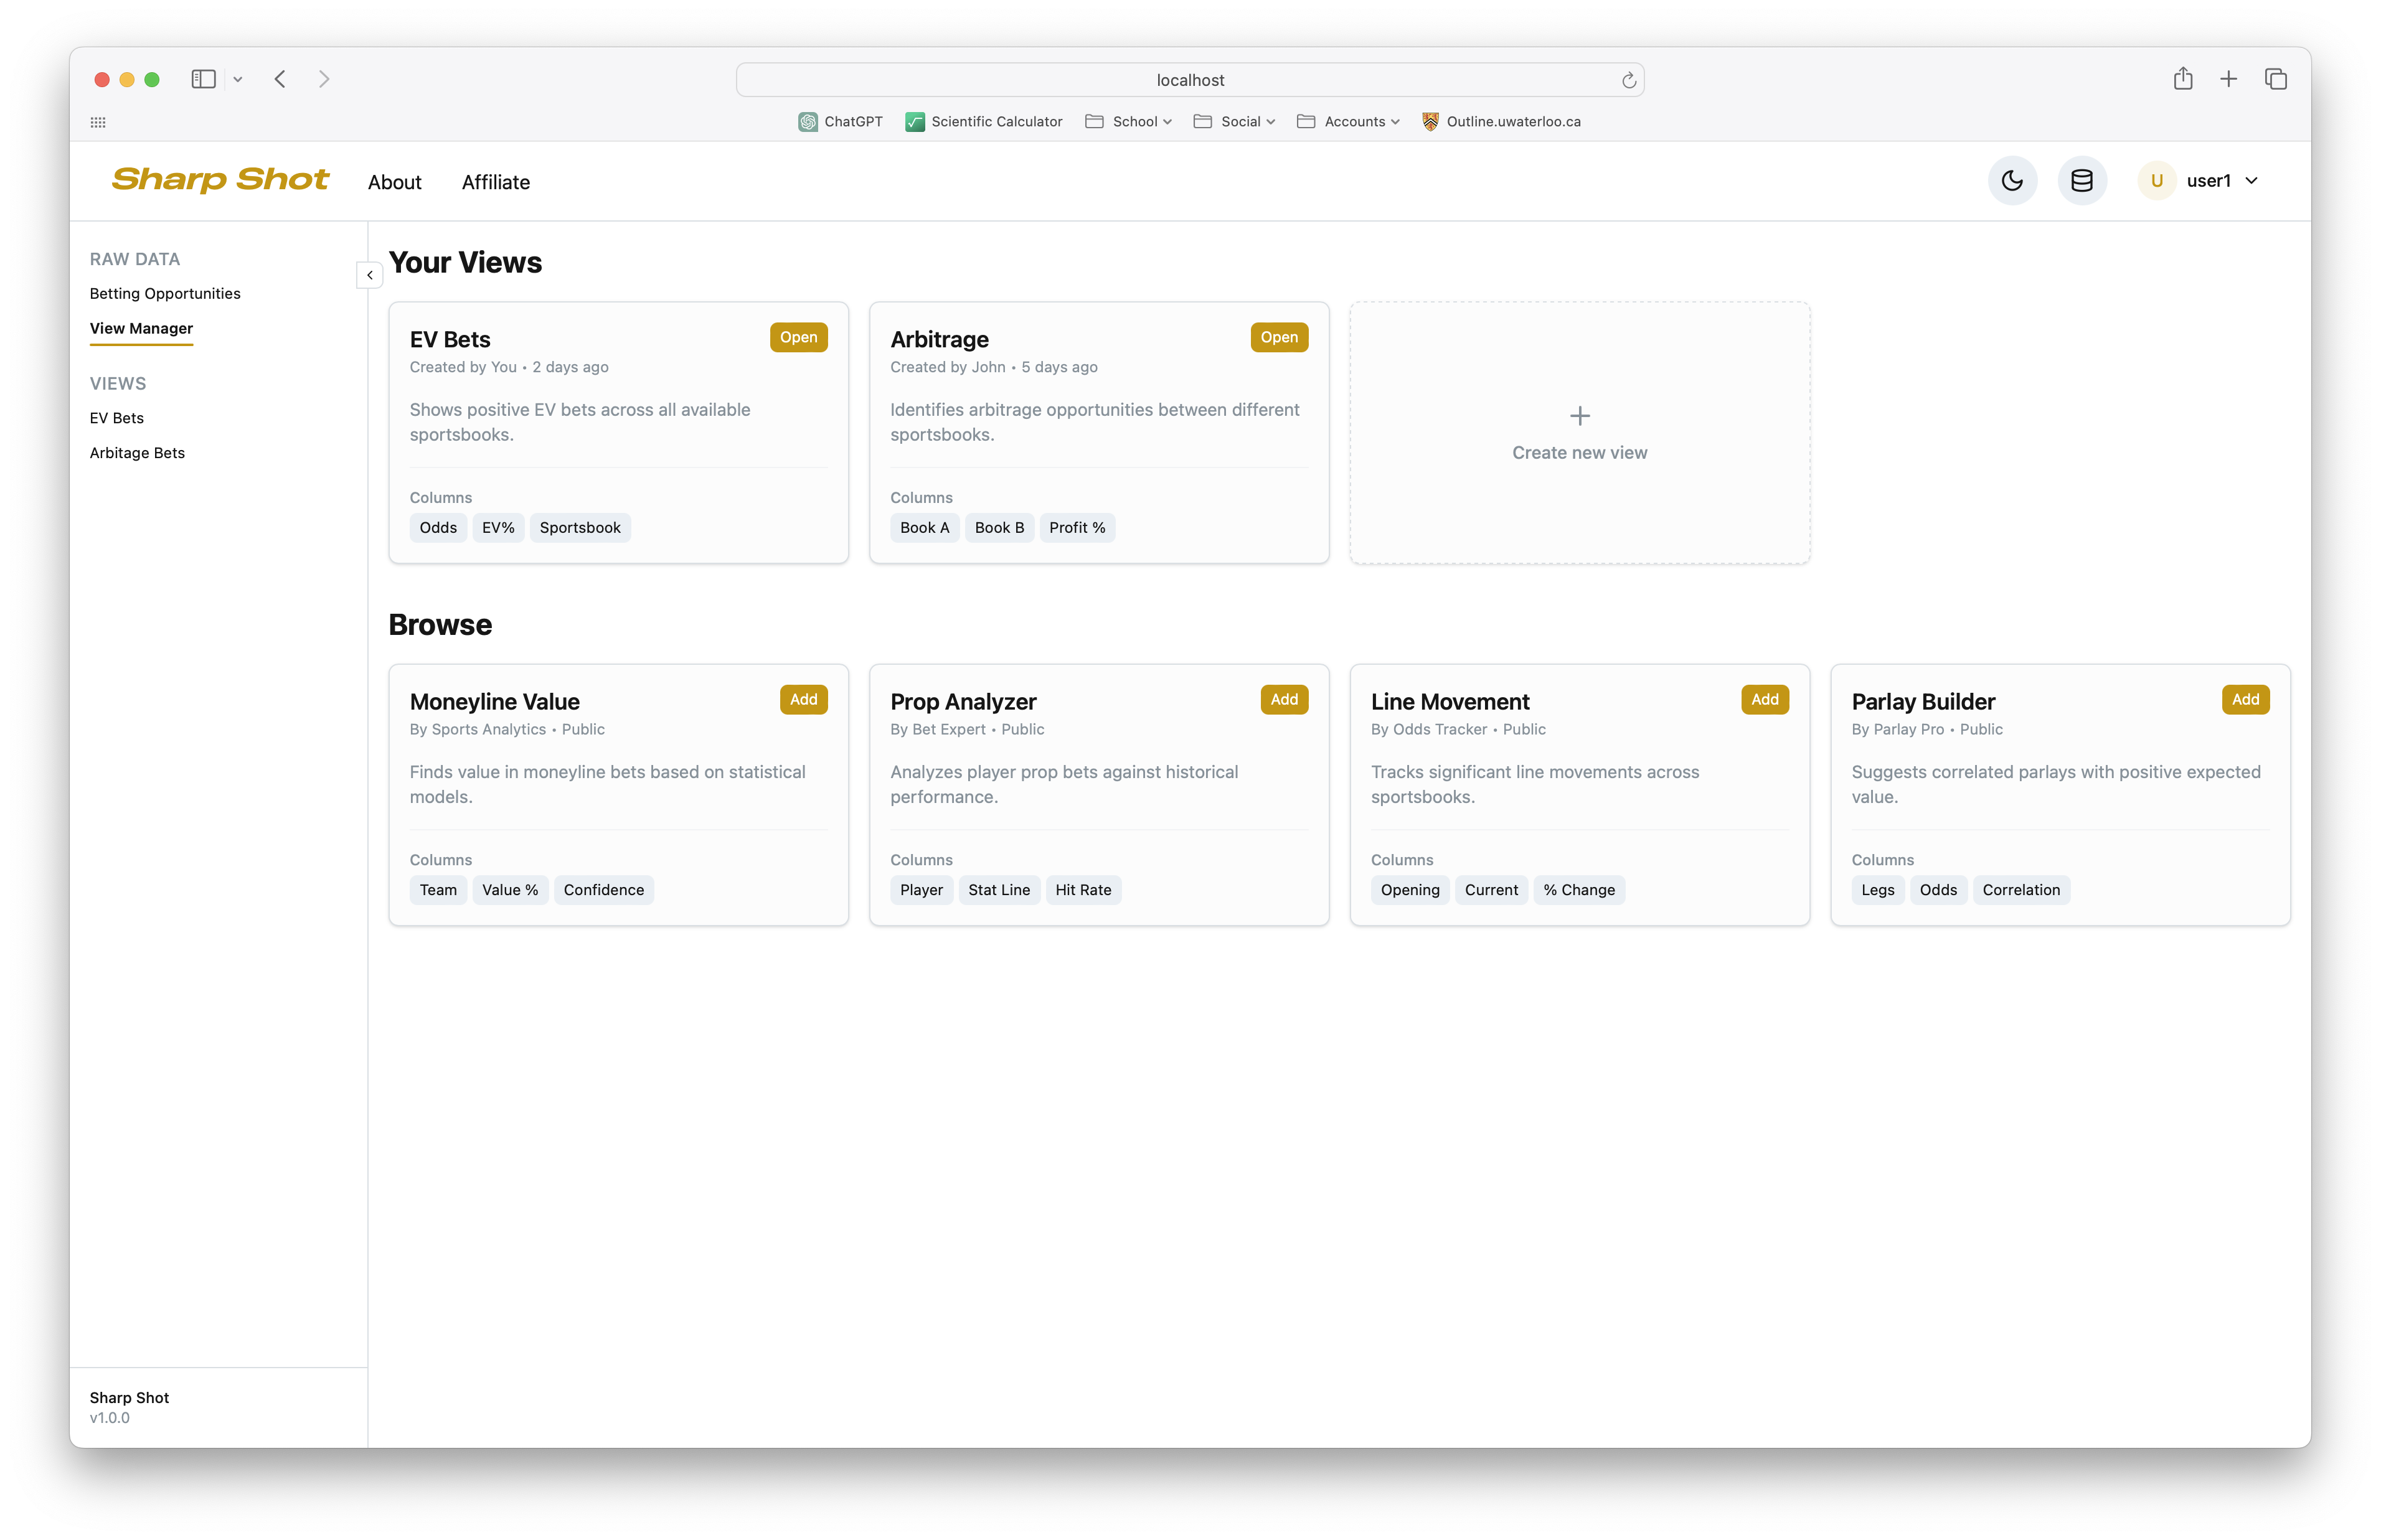Click the Confidence column tag
Viewport: 2381px width, 1540px height.
(x=603, y=890)
